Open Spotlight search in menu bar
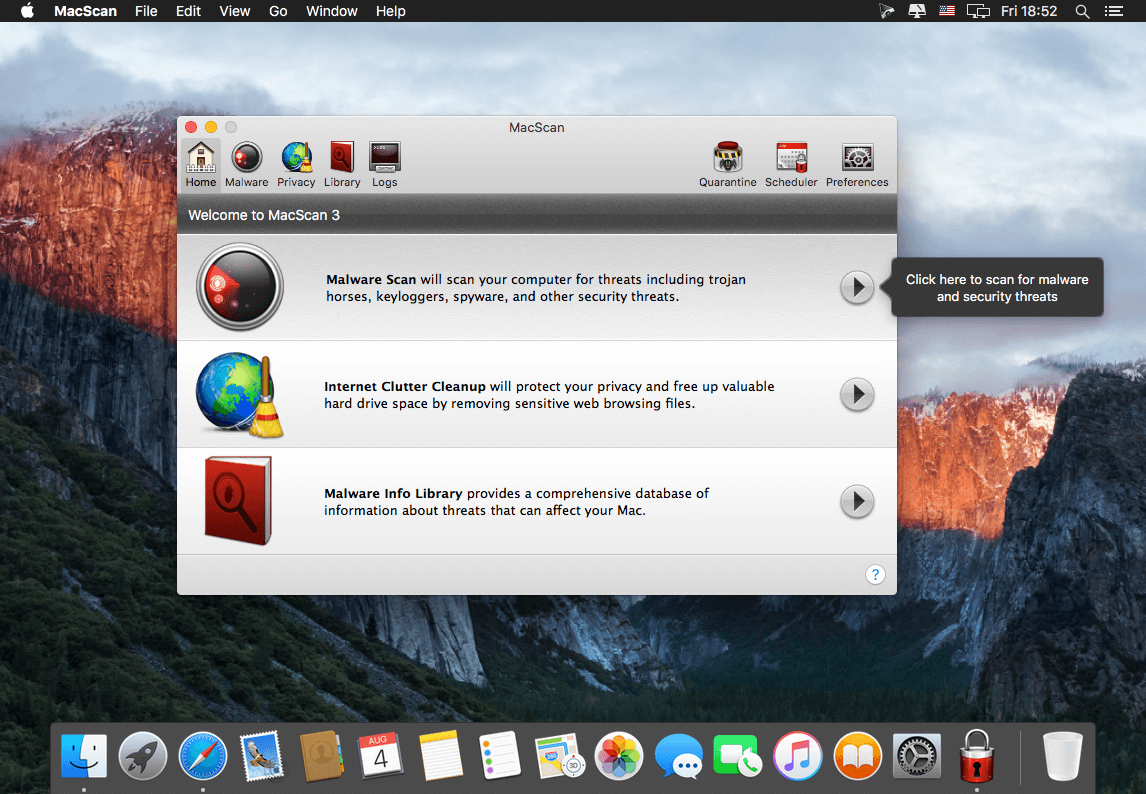Viewport: 1146px width, 794px height. click(1082, 11)
